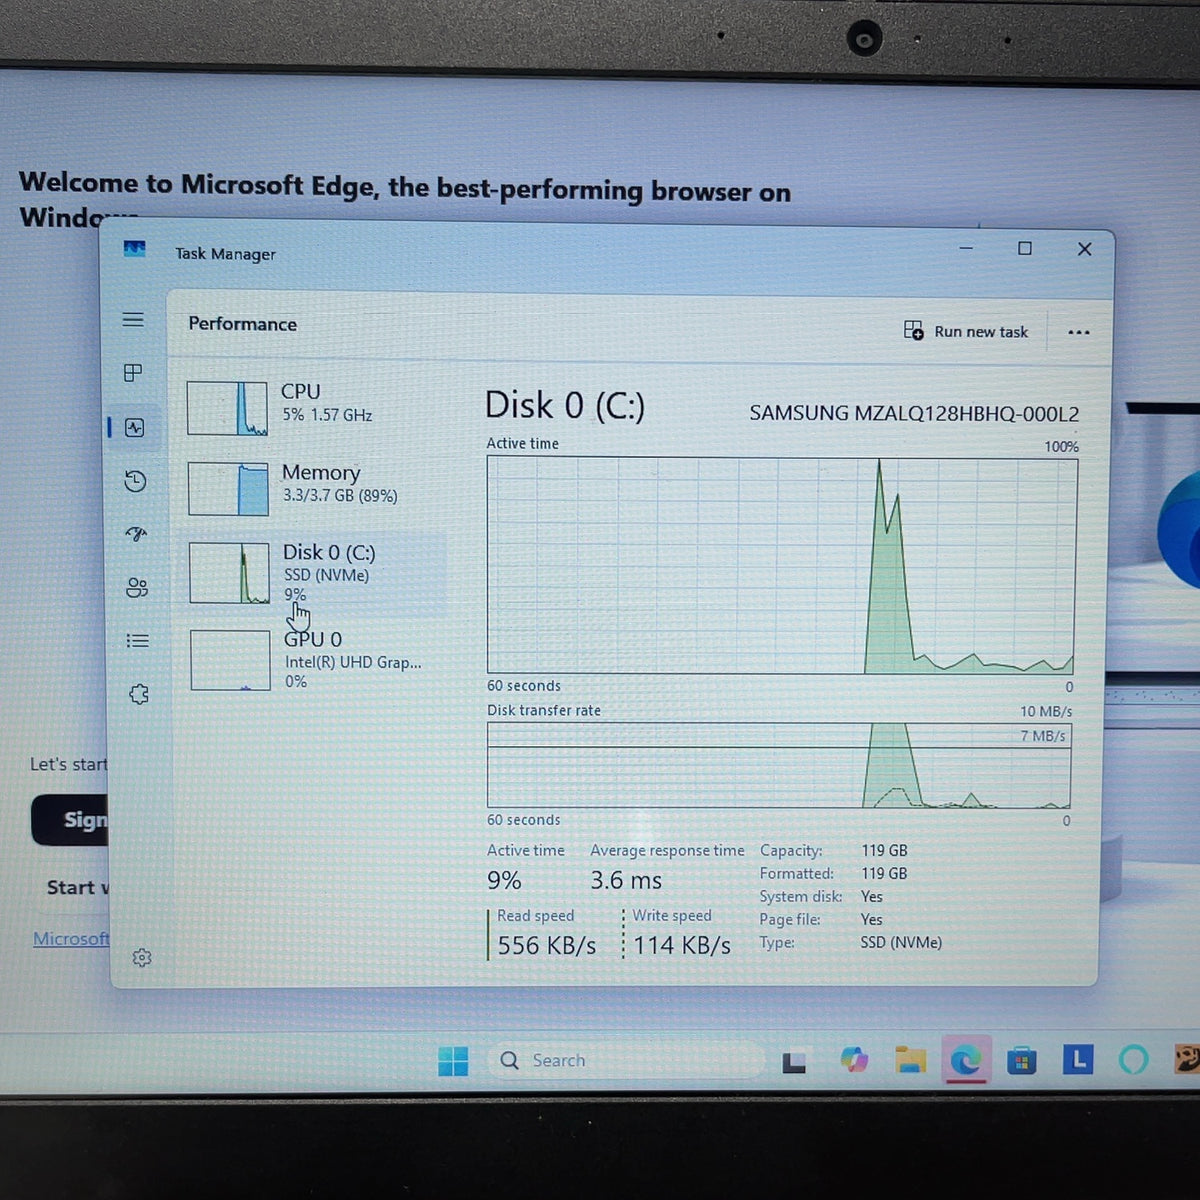1200x1200 pixels.
Task: Open the teal ring app on taskbar
Action: click(x=1133, y=1059)
